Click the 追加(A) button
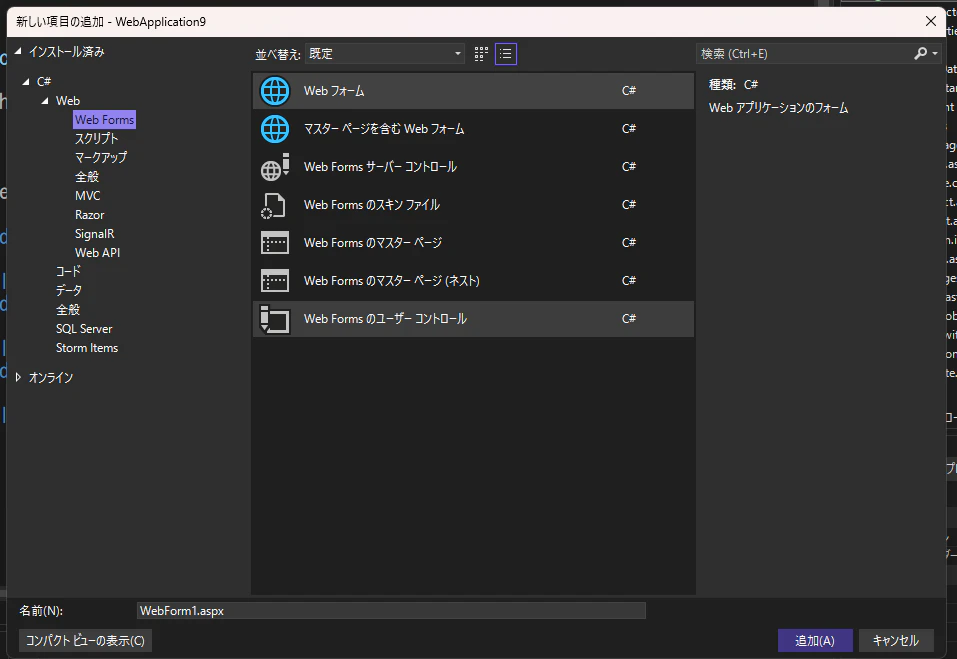The height and width of the screenshot is (659, 957). (x=815, y=641)
